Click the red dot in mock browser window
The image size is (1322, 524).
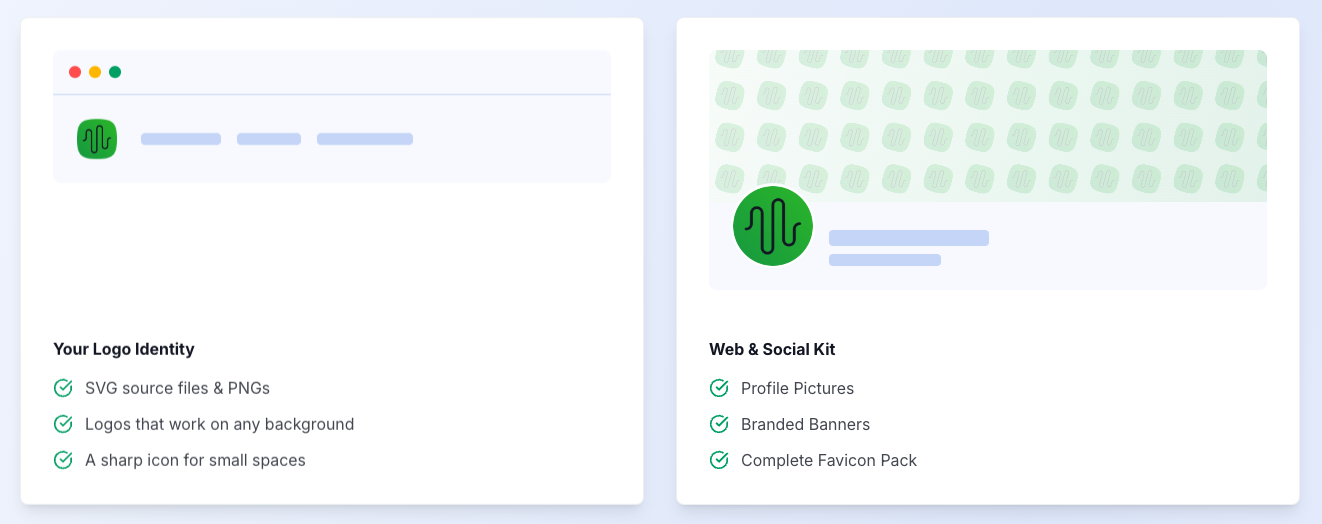75,72
